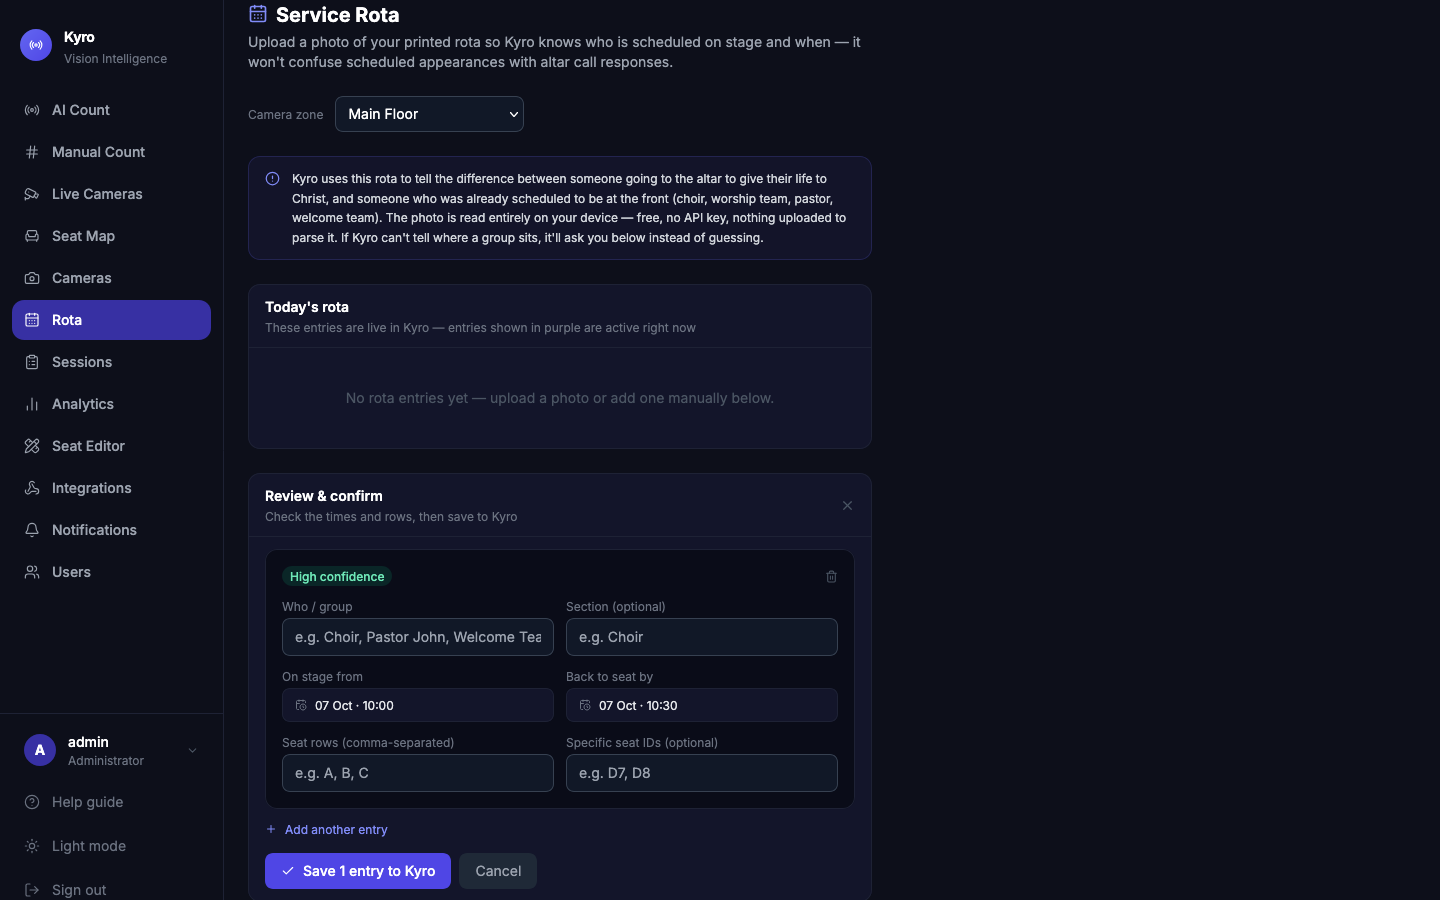This screenshot has height=900, width=1440.
Task: Click the Help guide question icon
Action: (32, 802)
